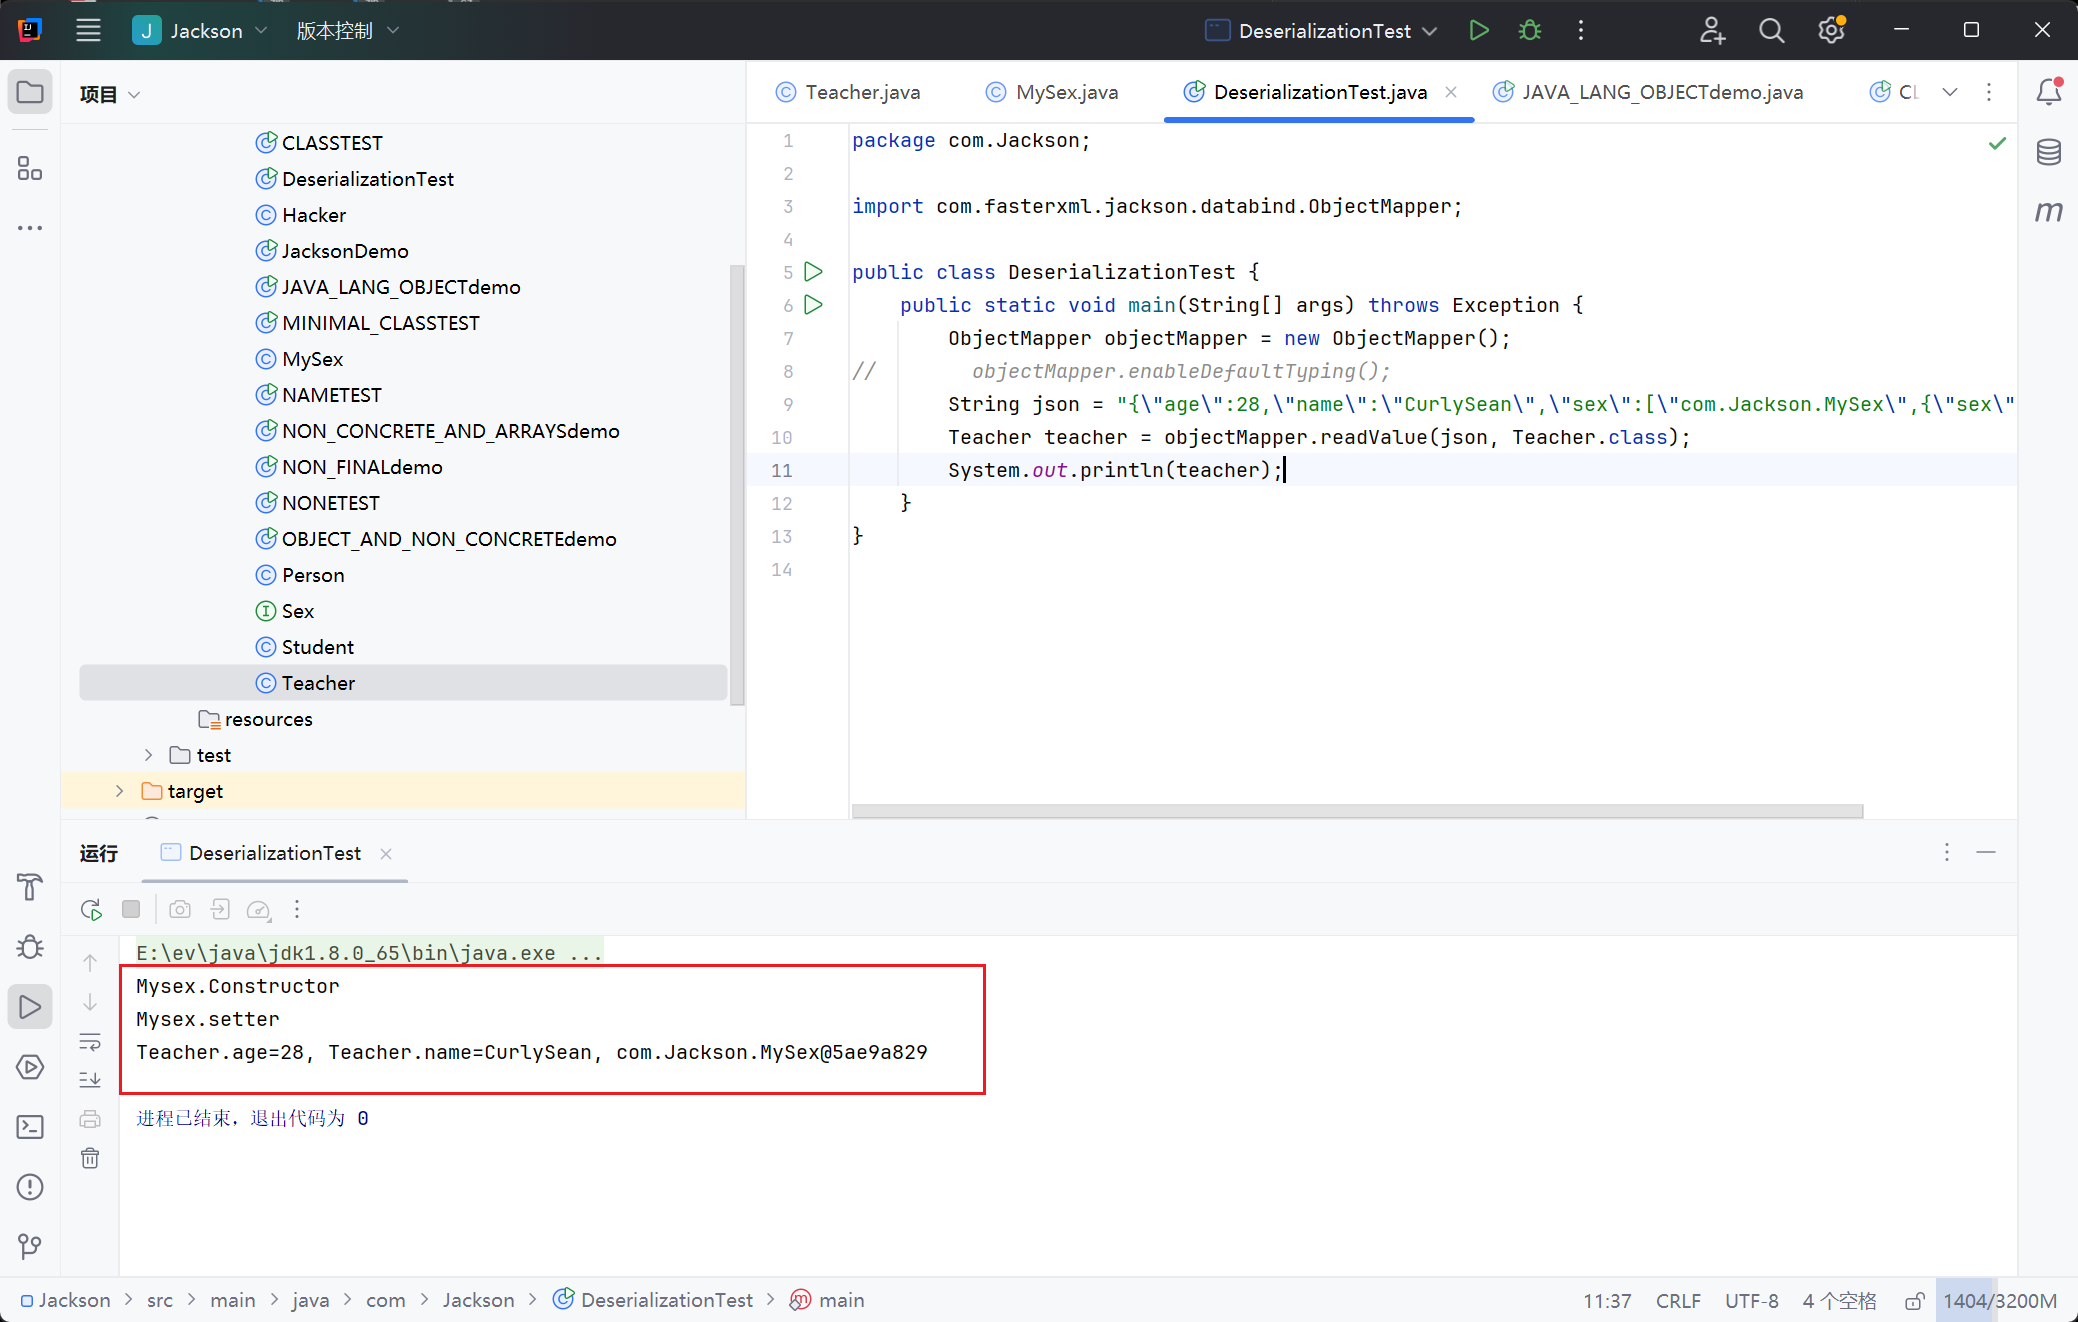Viewport: 2078px width, 1322px height.
Task: Close DeserializationTest run tab
Action: [386, 853]
